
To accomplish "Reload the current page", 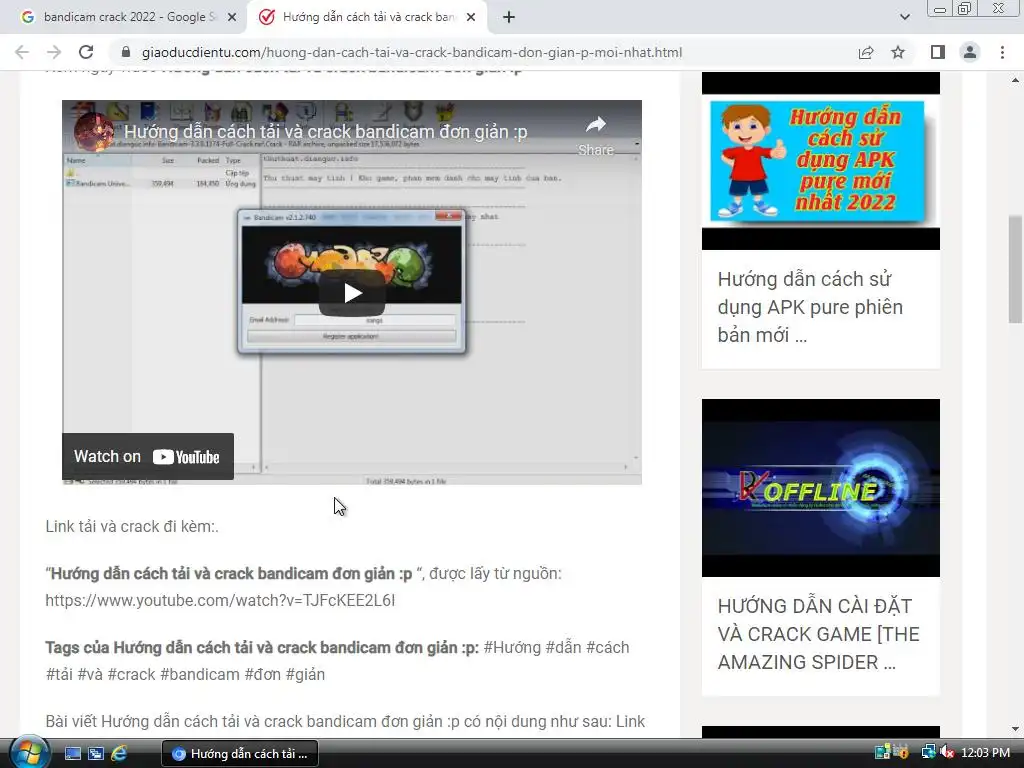I will pyautogui.click(x=86, y=52).
